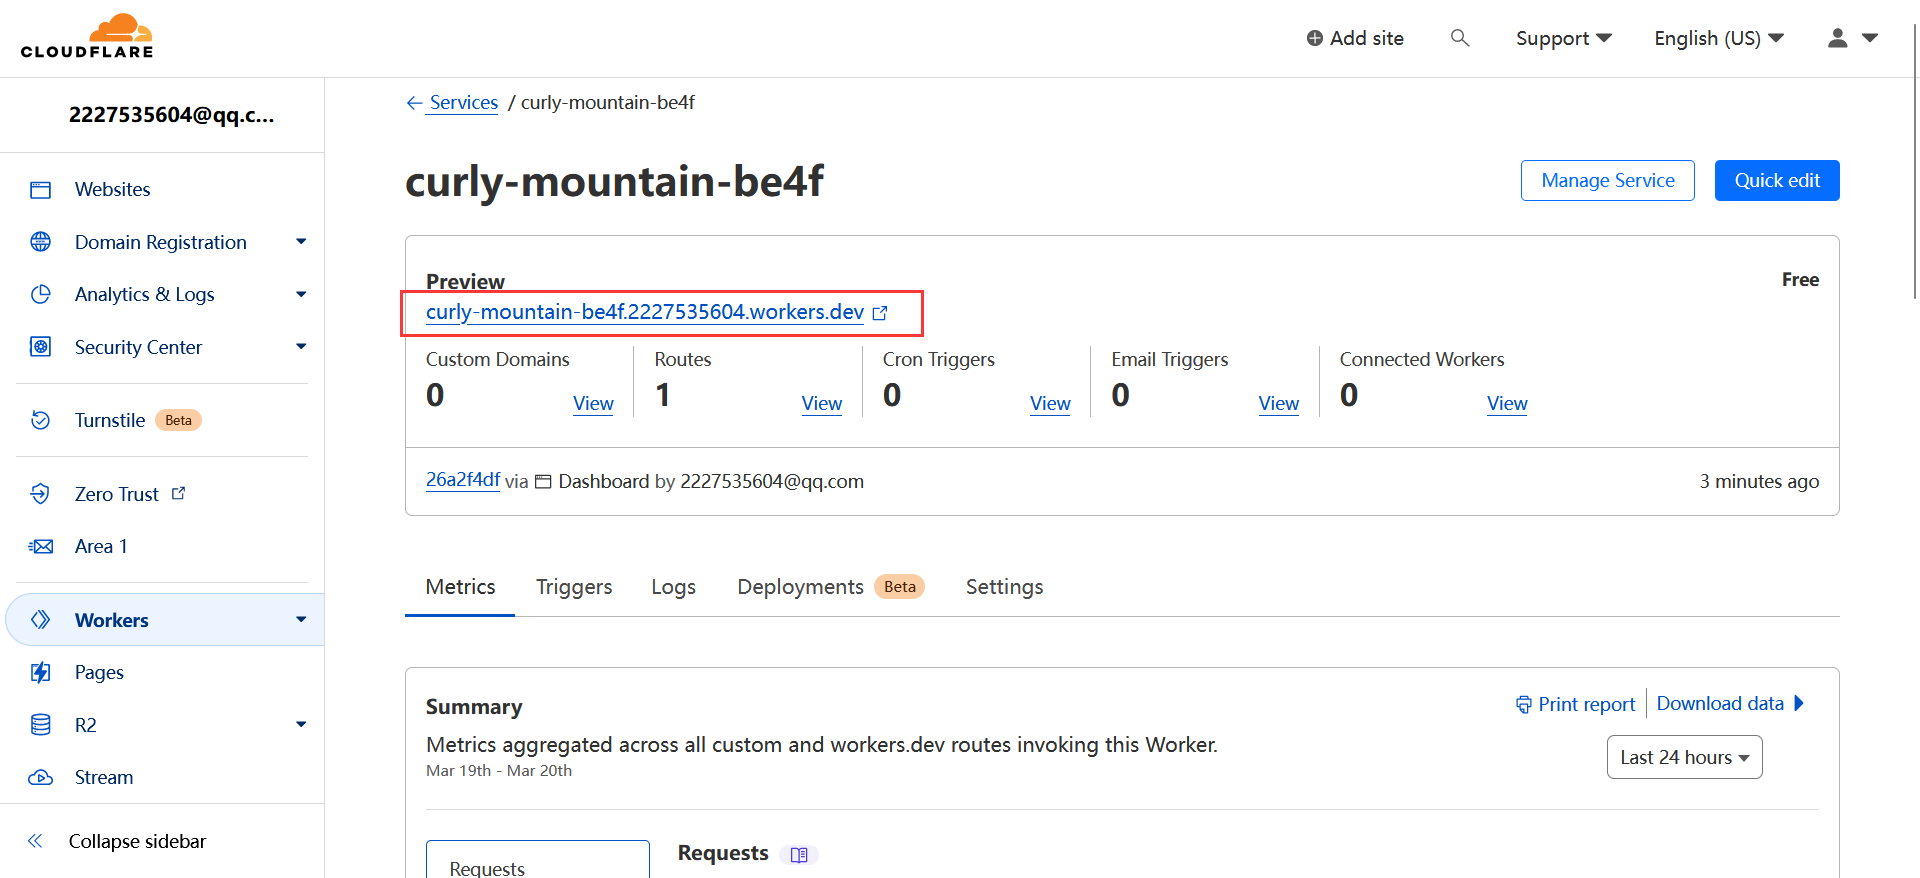Screen dimensions: 1920x878
Task: Open the Last 24 hours dropdown
Action: [x=1684, y=758]
